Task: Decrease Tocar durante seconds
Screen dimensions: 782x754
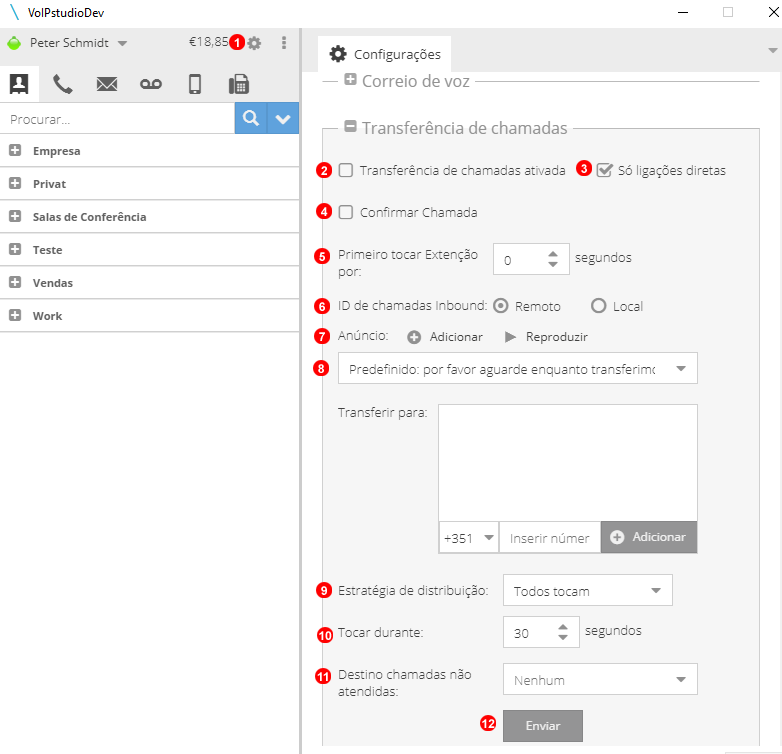Action: (563, 637)
